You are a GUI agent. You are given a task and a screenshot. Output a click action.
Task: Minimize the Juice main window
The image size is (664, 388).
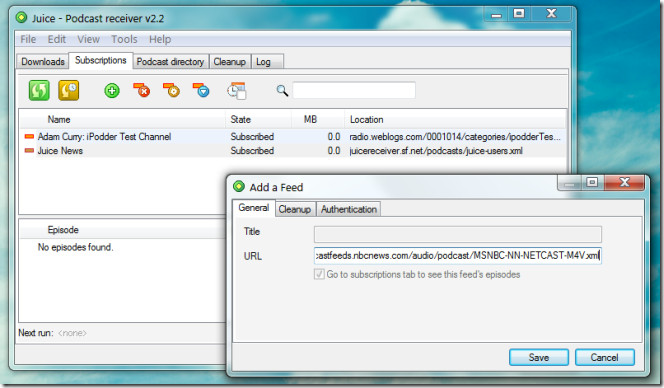tap(496, 14)
